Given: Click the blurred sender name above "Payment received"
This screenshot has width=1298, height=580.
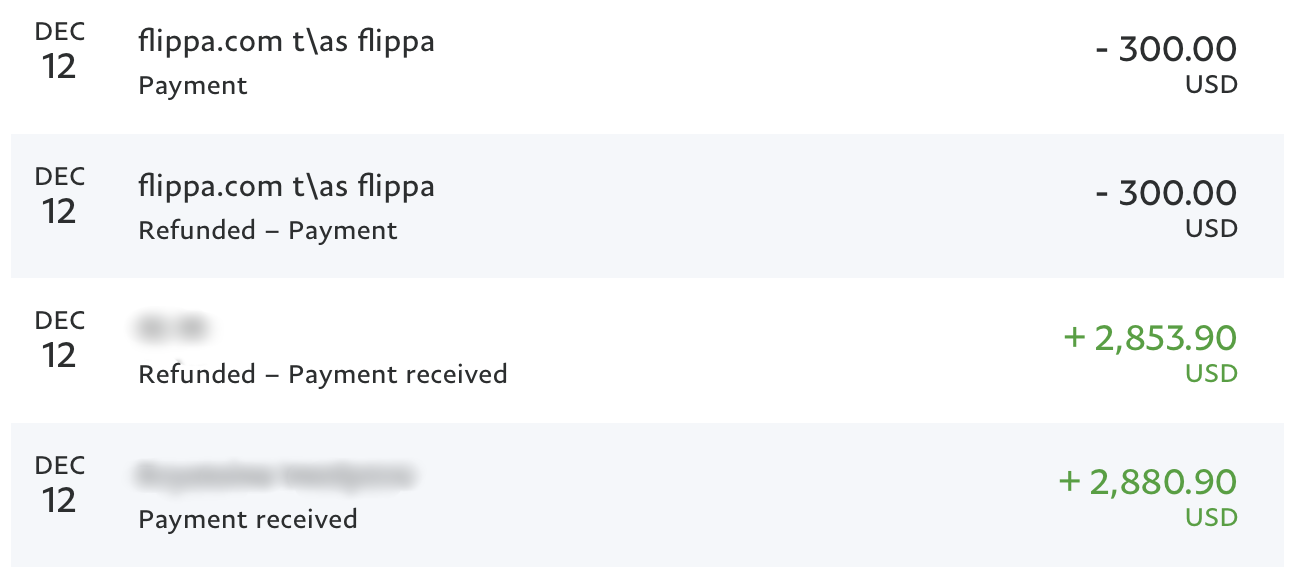Looking at the screenshot, I should (x=275, y=474).
